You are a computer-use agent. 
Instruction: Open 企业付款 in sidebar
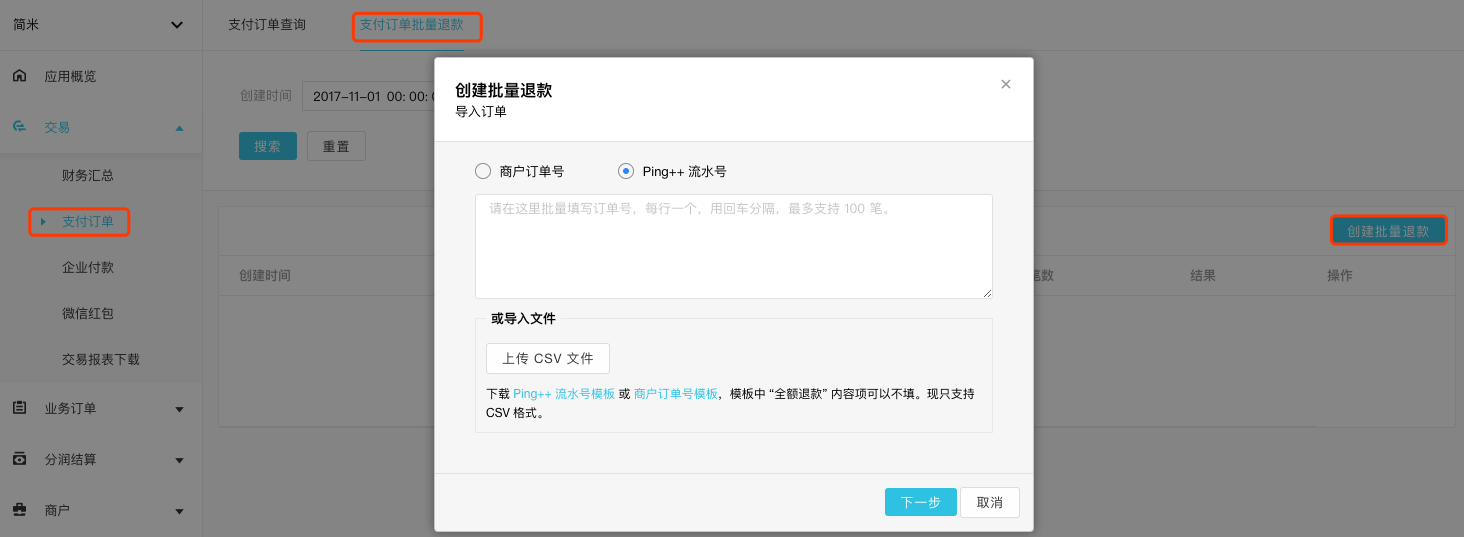pos(88,267)
